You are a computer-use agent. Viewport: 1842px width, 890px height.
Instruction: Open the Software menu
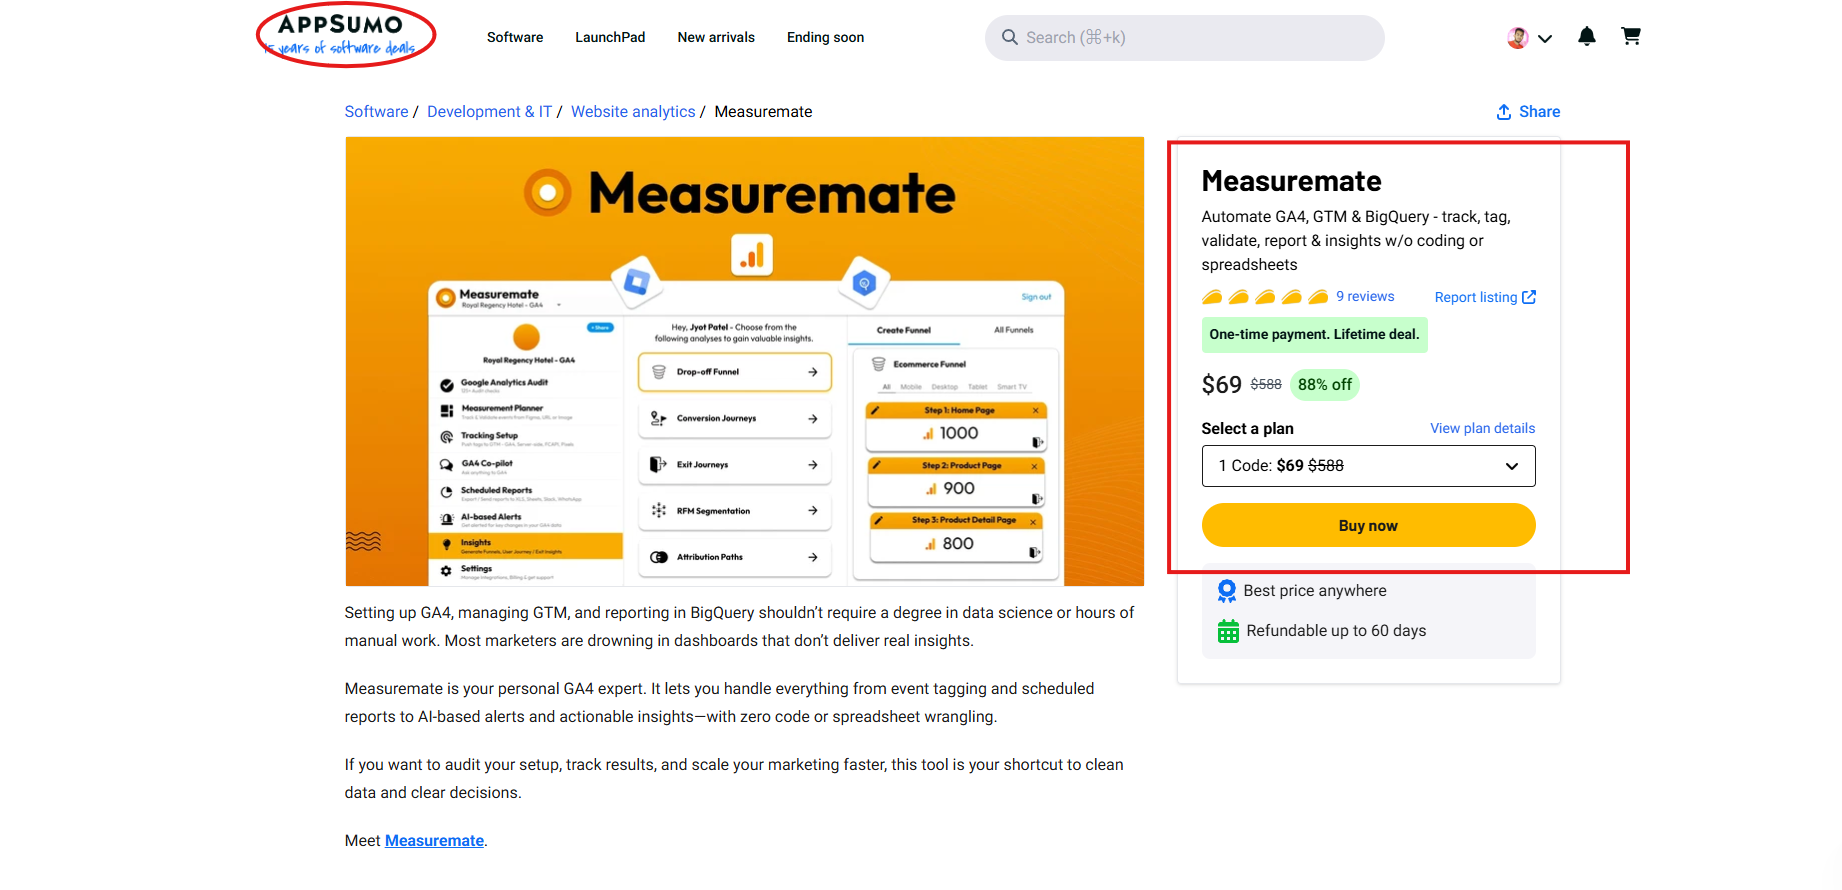click(515, 37)
